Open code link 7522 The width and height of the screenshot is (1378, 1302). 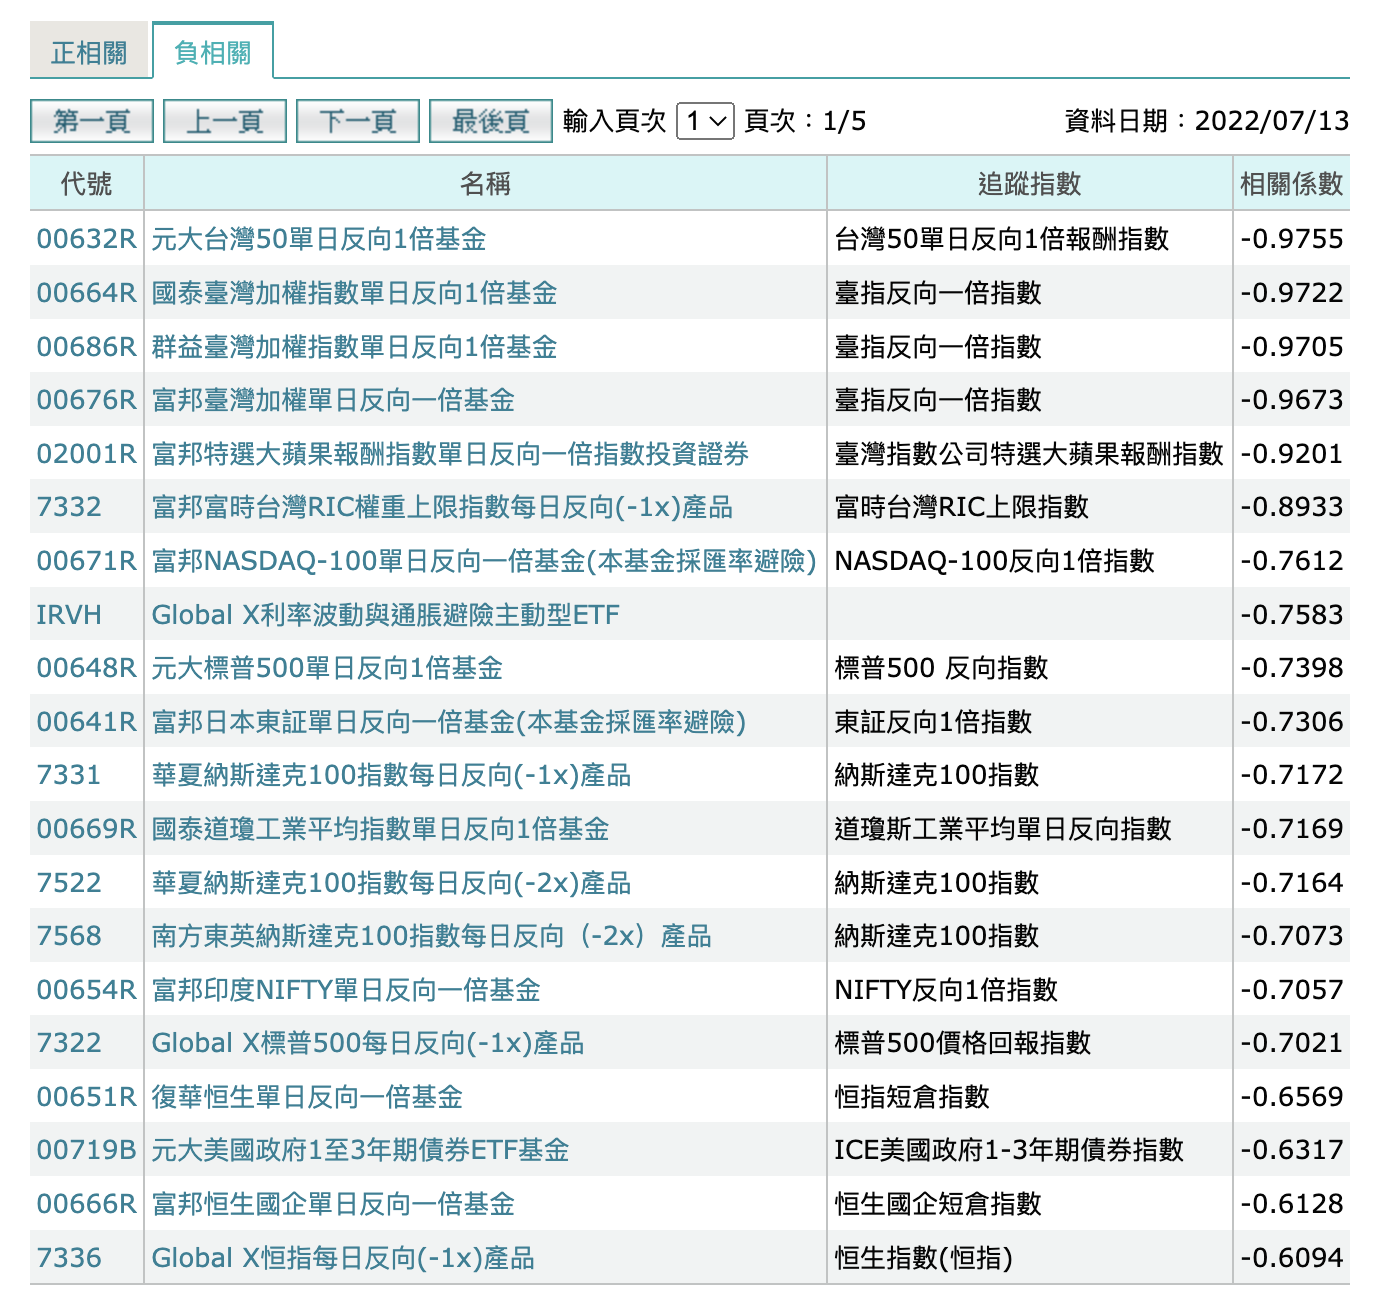tap(69, 883)
